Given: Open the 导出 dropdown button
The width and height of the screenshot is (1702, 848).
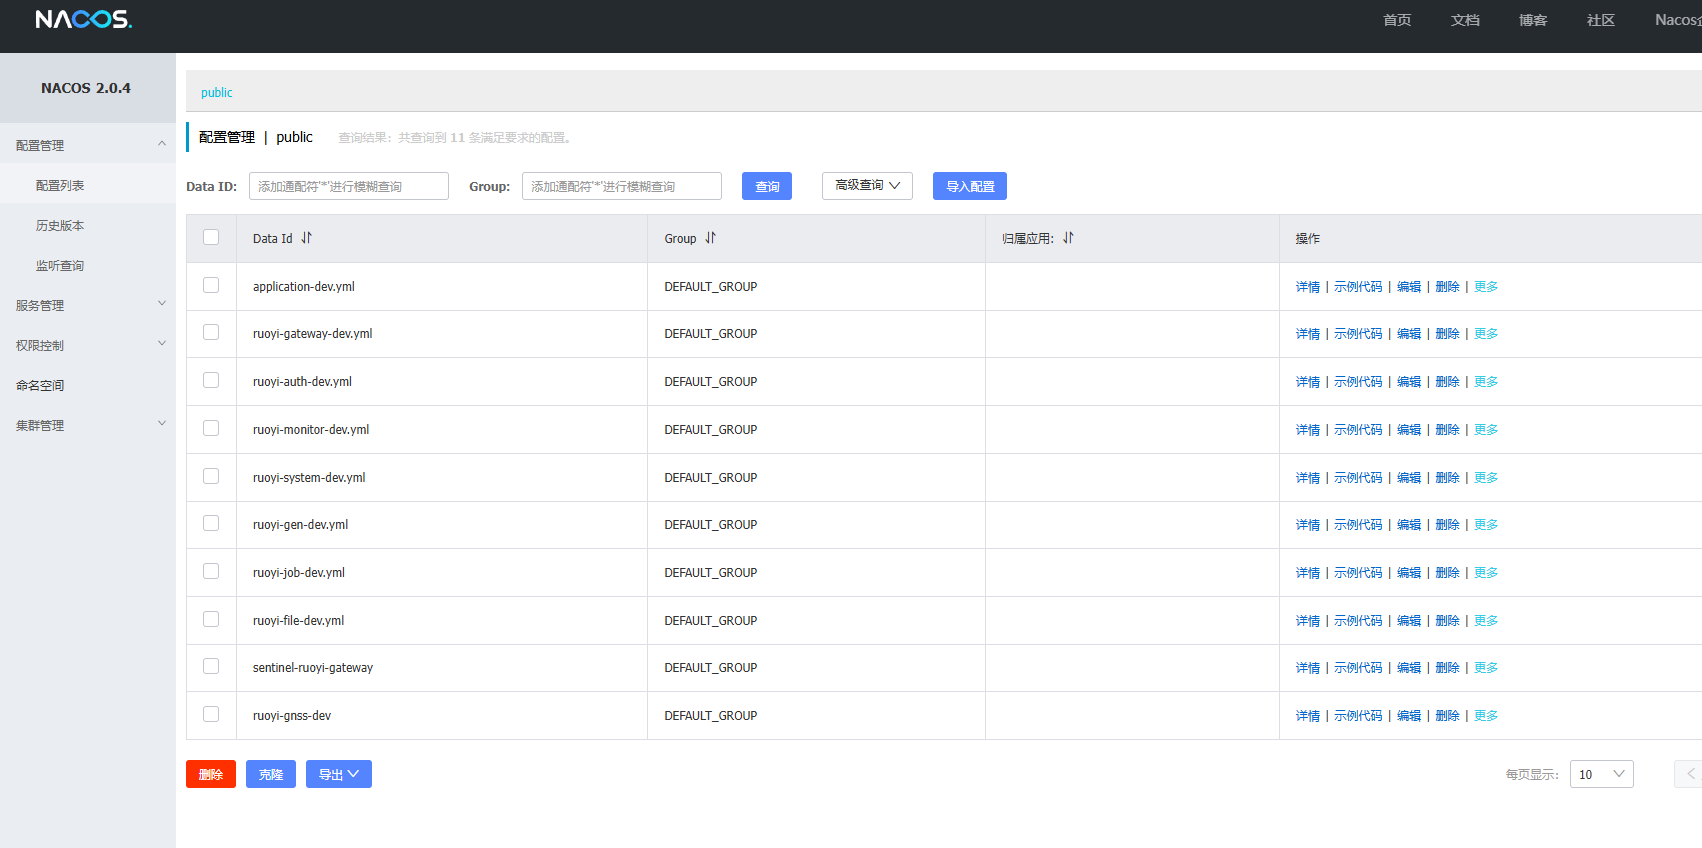Looking at the screenshot, I should tap(339, 774).
